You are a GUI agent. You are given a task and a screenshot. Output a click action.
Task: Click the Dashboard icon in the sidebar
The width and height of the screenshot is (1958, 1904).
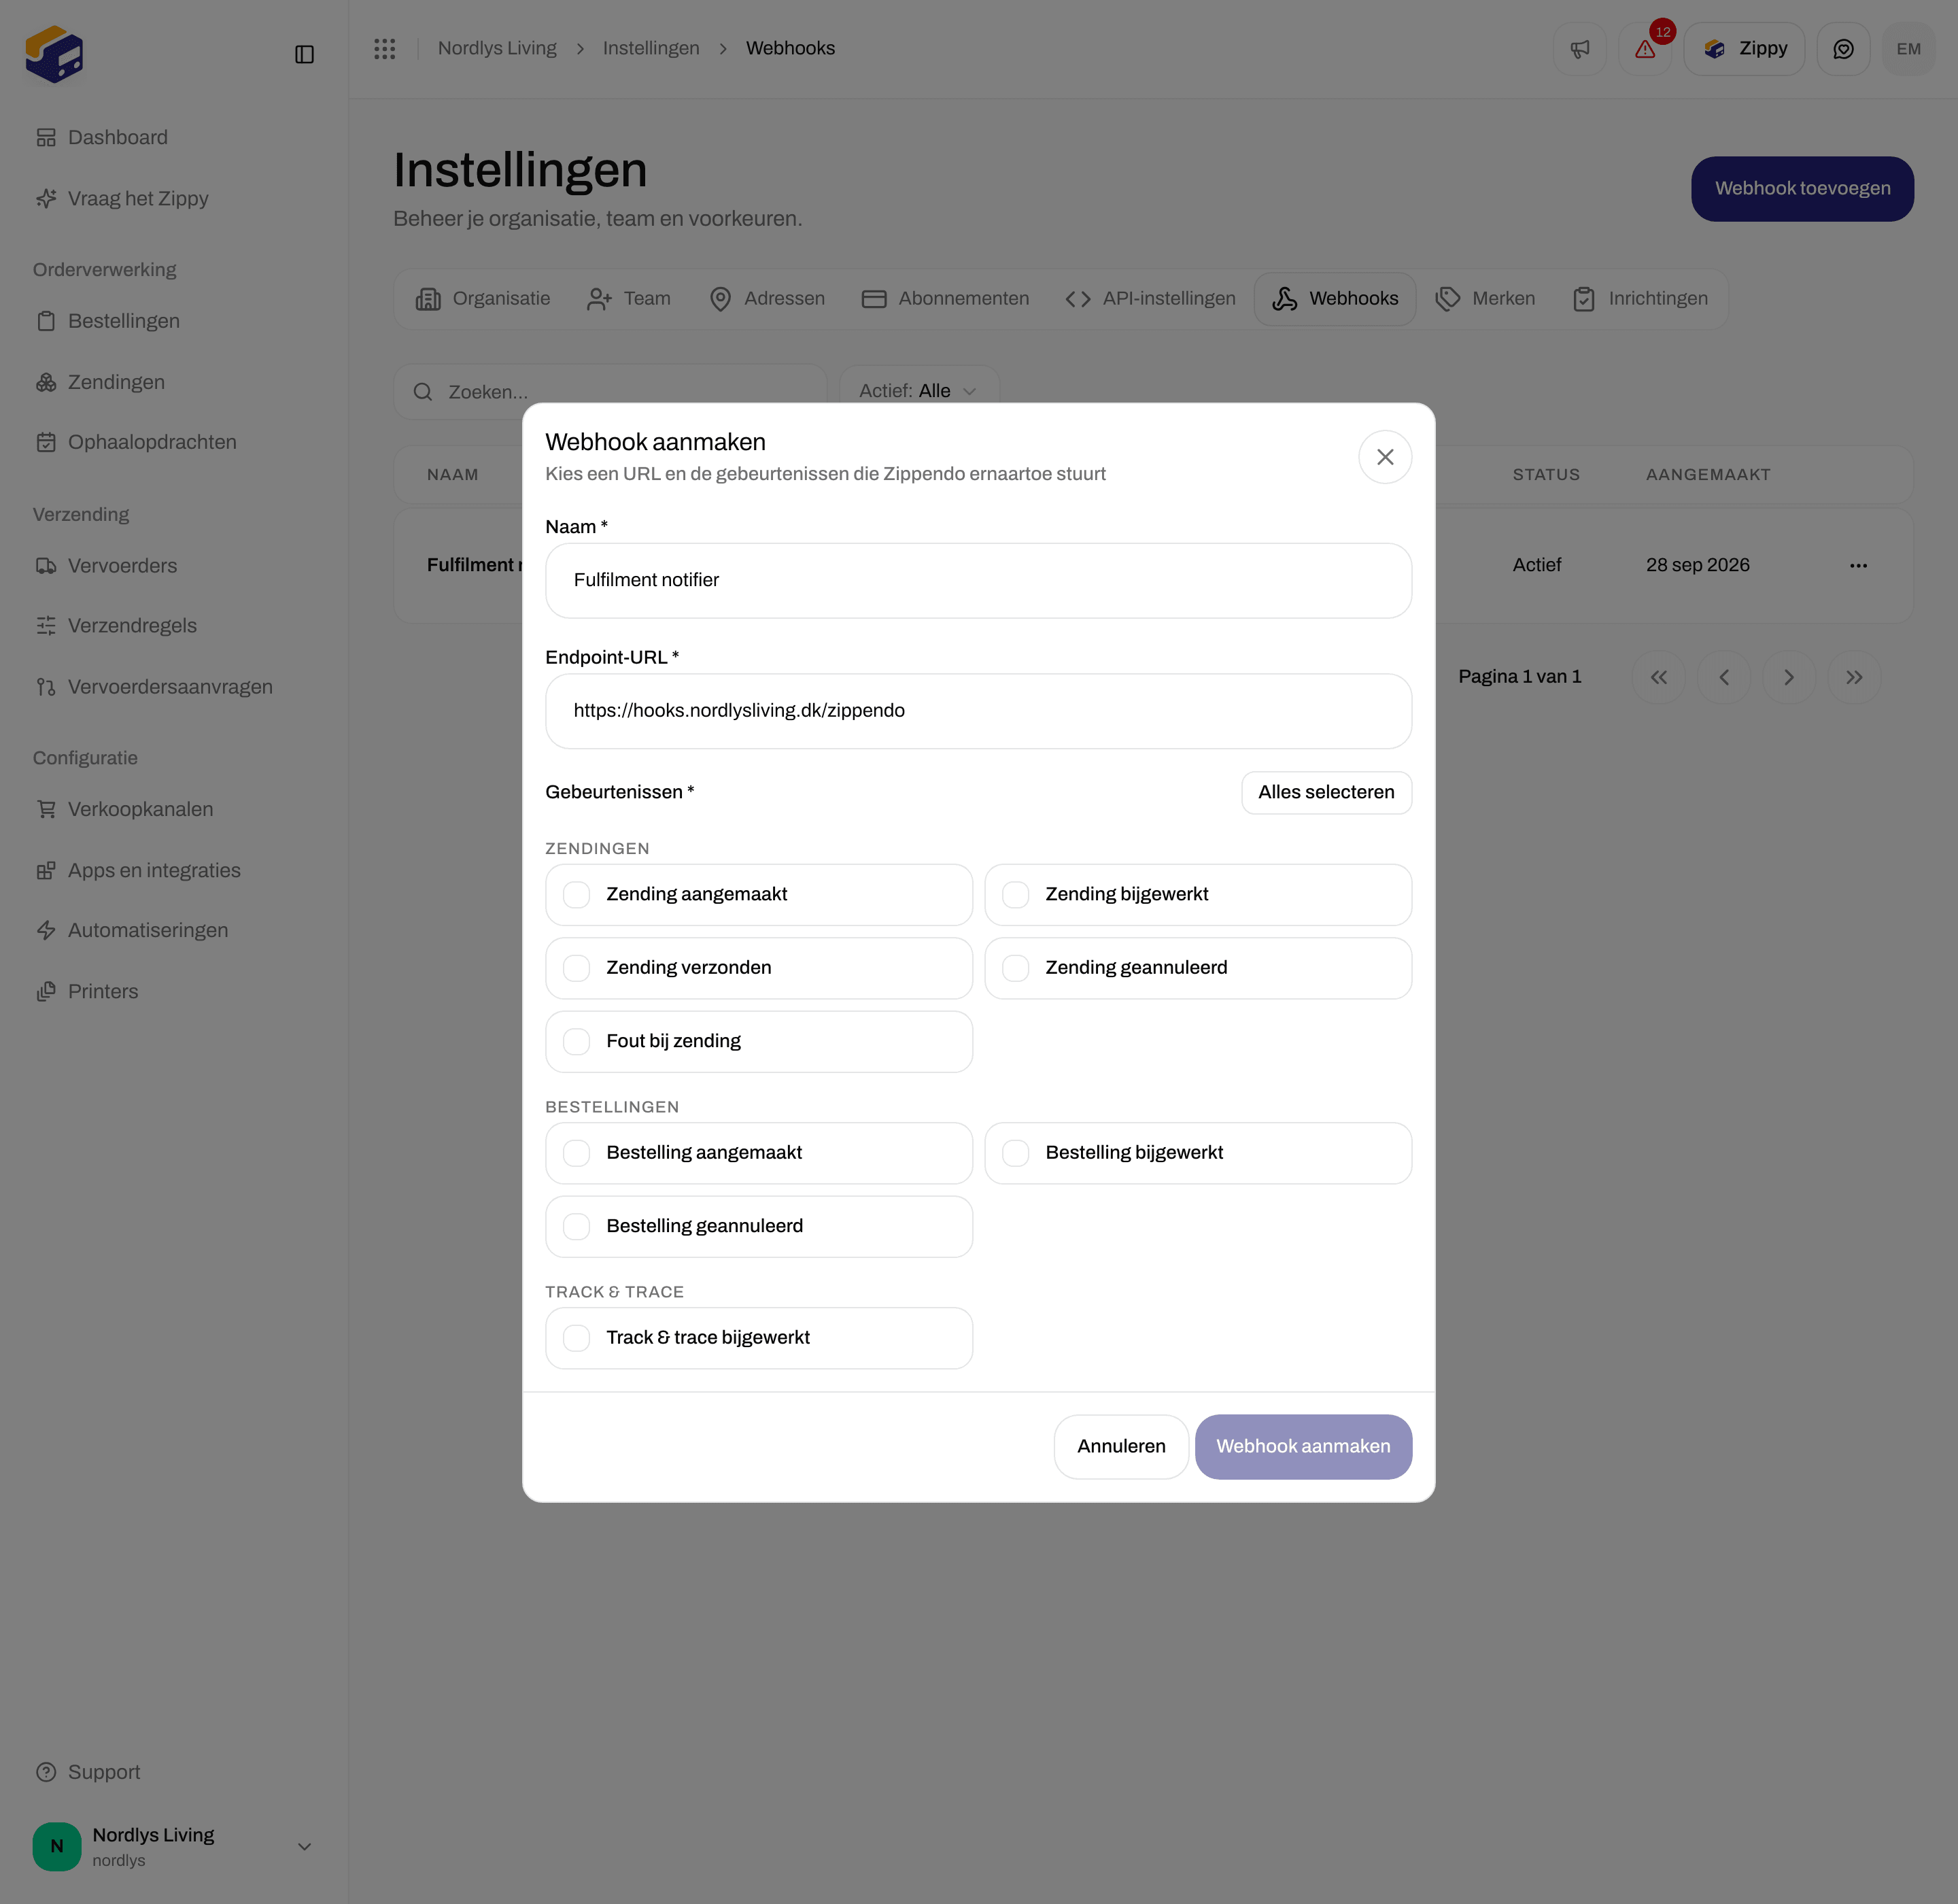[46, 138]
